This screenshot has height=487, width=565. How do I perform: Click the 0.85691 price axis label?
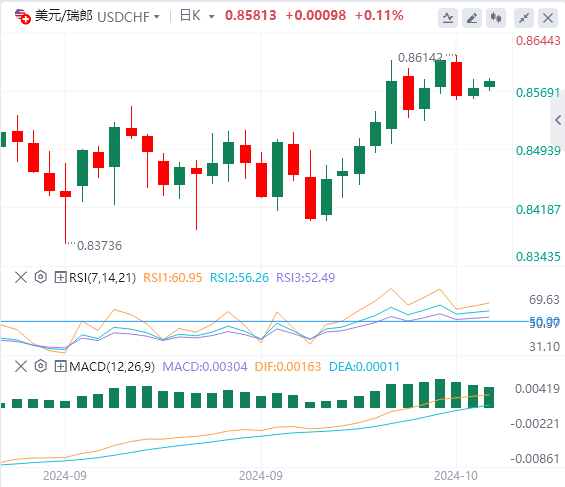pos(538,93)
